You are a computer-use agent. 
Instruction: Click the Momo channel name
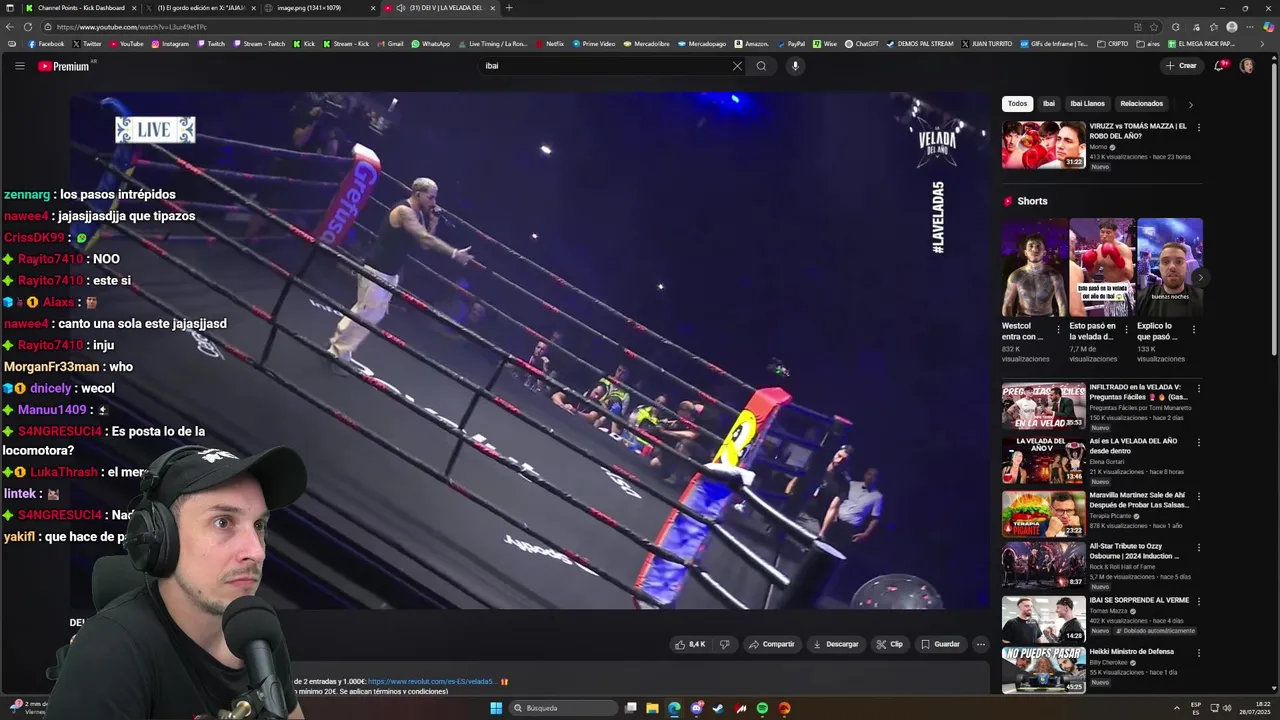click(1098, 147)
